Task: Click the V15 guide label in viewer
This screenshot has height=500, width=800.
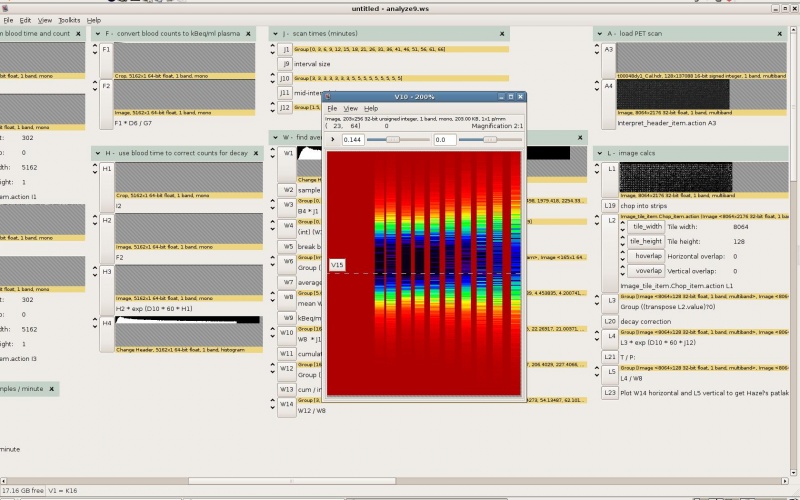Action: (338, 265)
